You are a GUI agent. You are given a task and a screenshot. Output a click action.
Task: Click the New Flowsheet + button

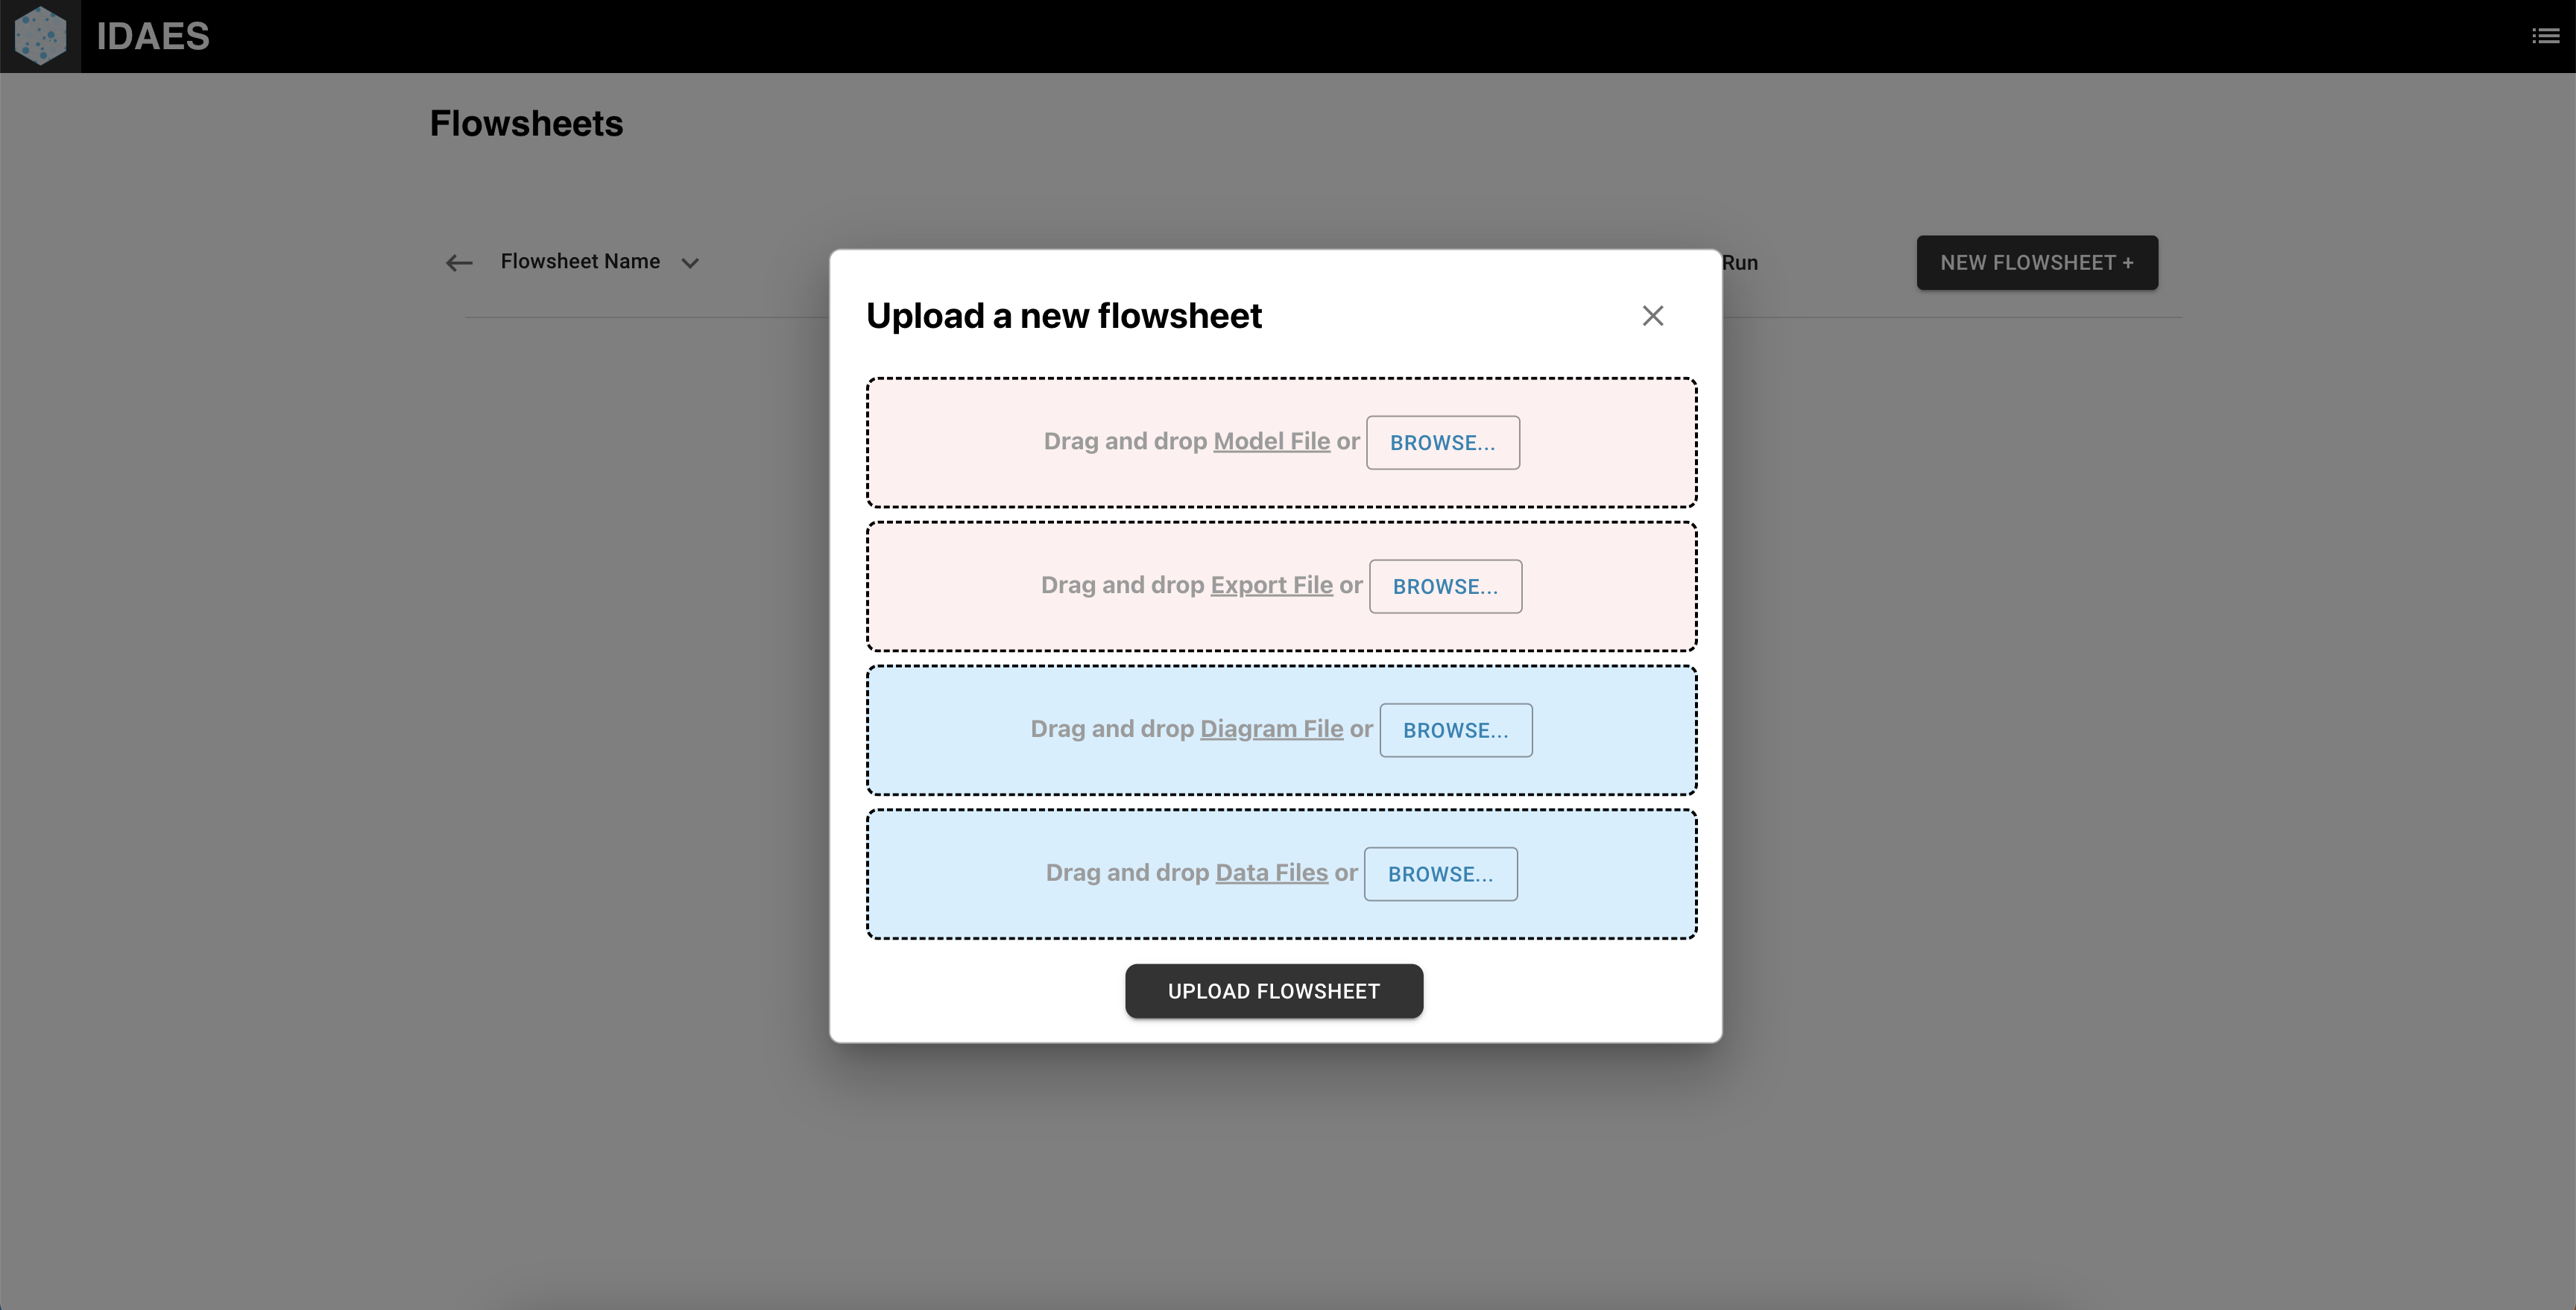(x=2037, y=263)
